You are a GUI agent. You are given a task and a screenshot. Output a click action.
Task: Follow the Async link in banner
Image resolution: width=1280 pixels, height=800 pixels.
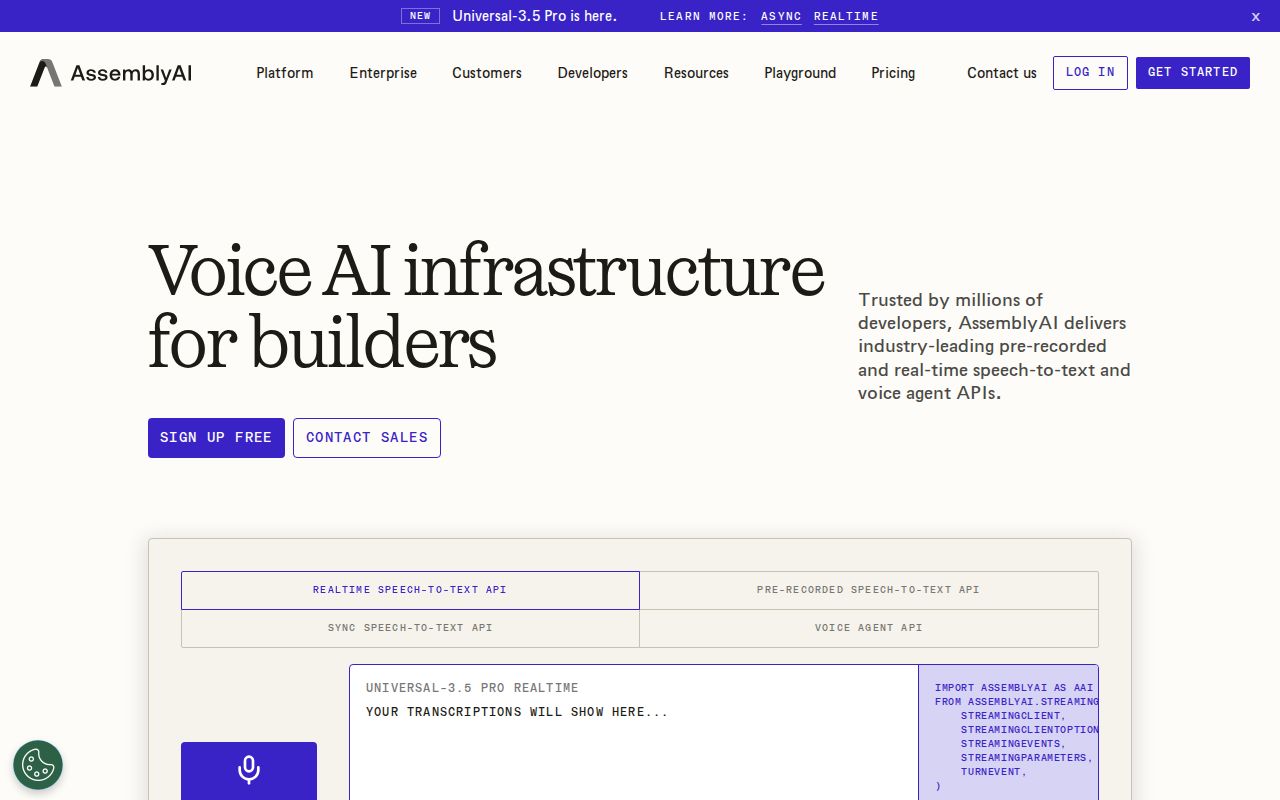click(x=781, y=17)
